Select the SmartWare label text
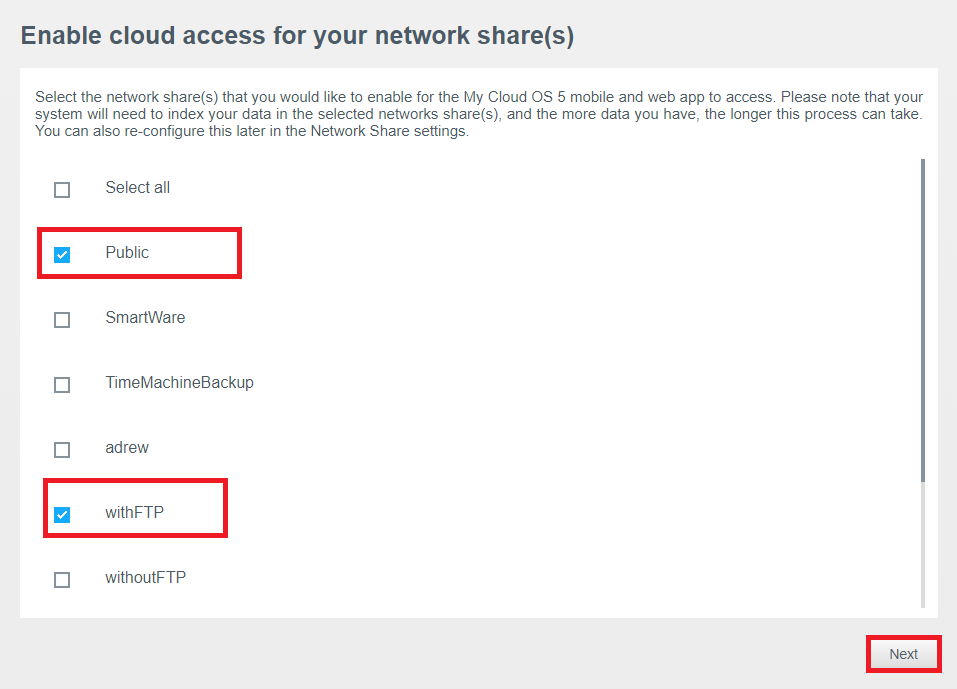Viewport: 957px width, 689px height. (145, 317)
